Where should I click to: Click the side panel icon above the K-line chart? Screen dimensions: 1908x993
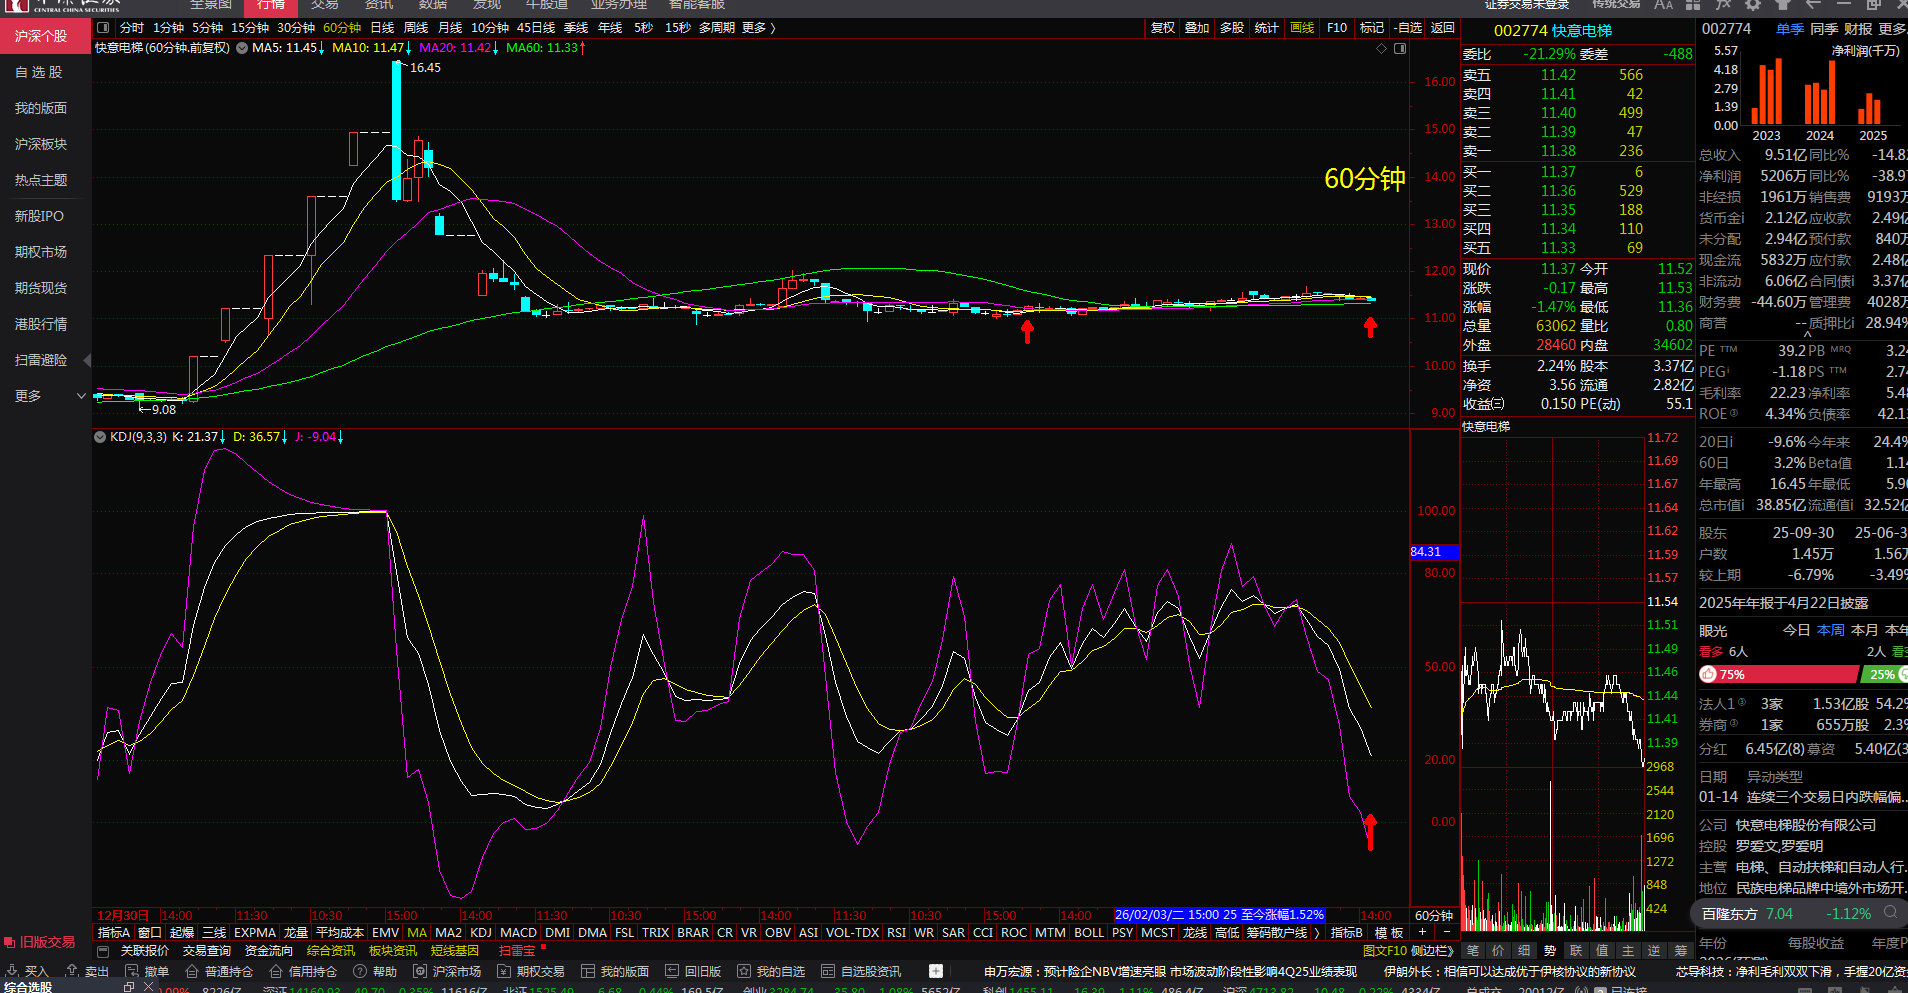pos(1400,48)
